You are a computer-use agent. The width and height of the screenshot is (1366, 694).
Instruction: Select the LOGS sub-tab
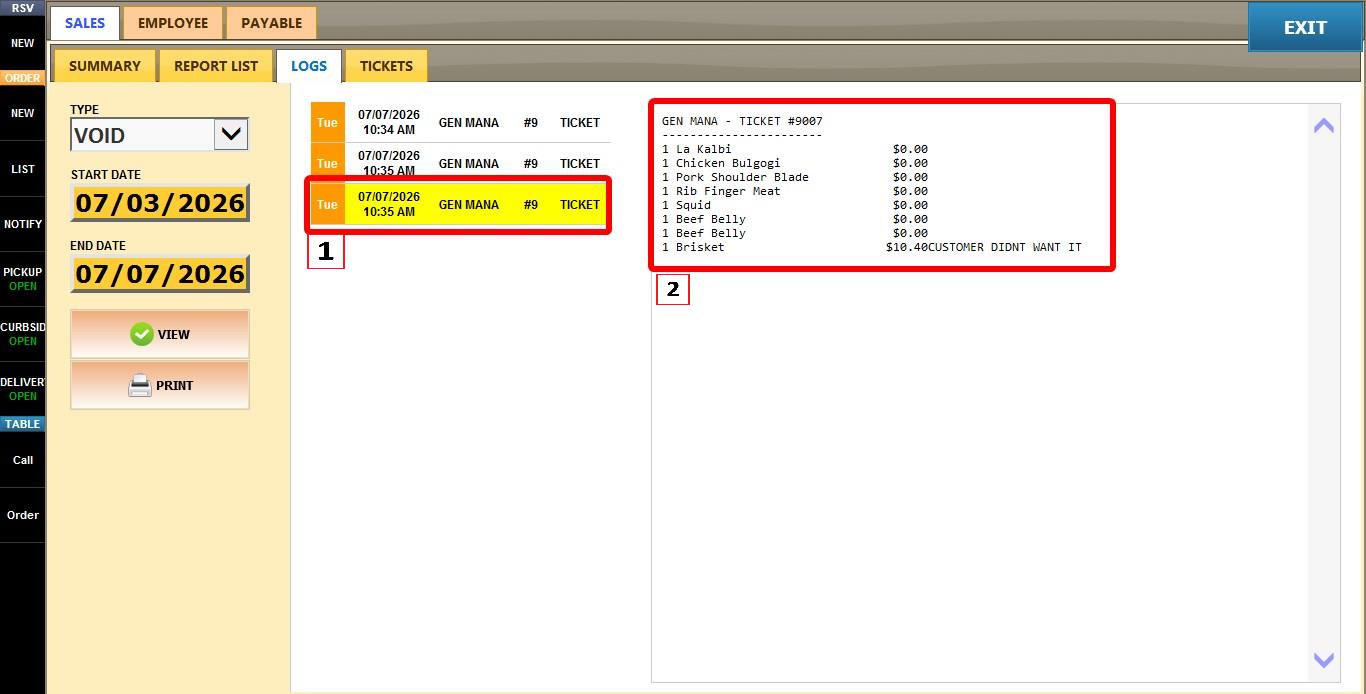coord(309,66)
